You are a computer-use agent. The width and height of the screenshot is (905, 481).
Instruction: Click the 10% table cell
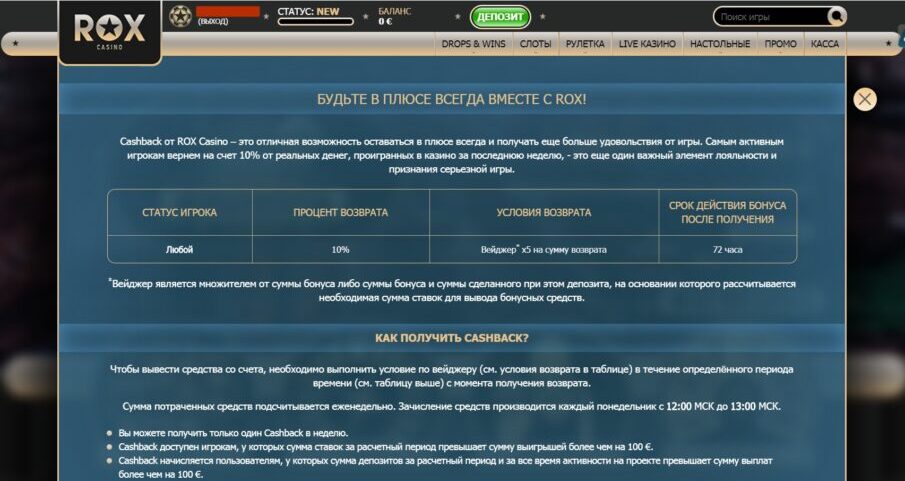(341, 249)
